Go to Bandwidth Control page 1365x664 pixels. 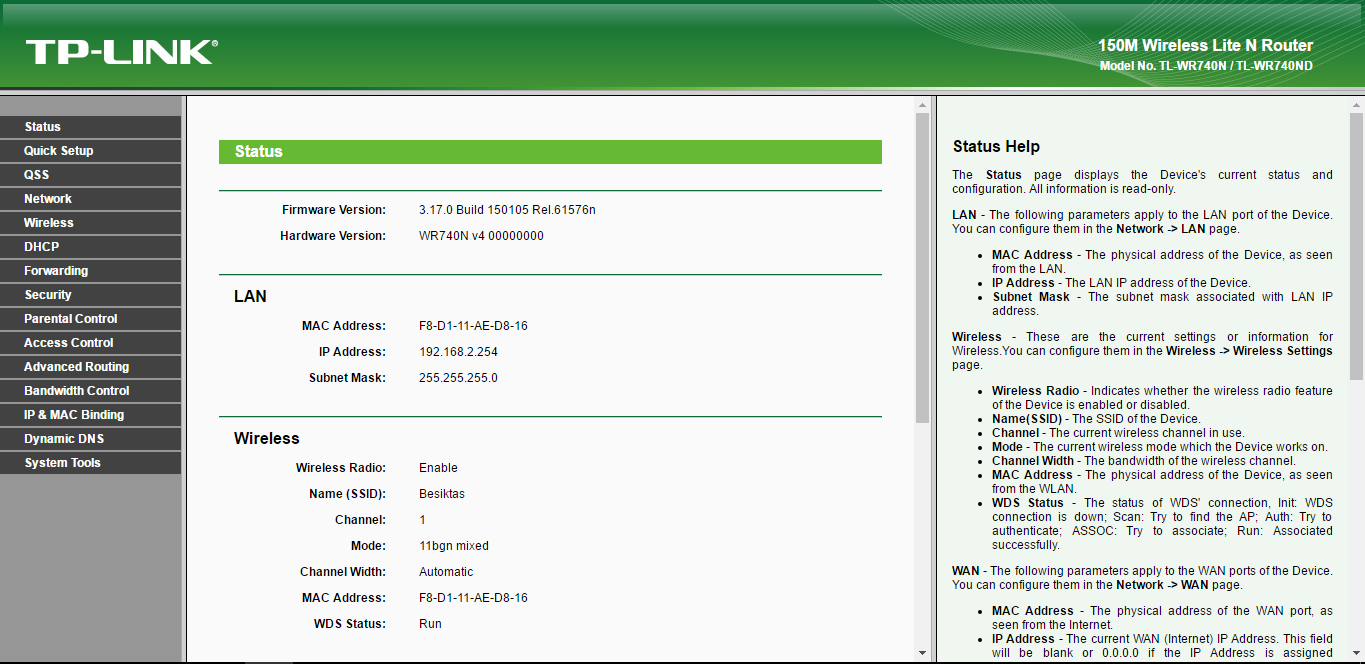[90, 391]
